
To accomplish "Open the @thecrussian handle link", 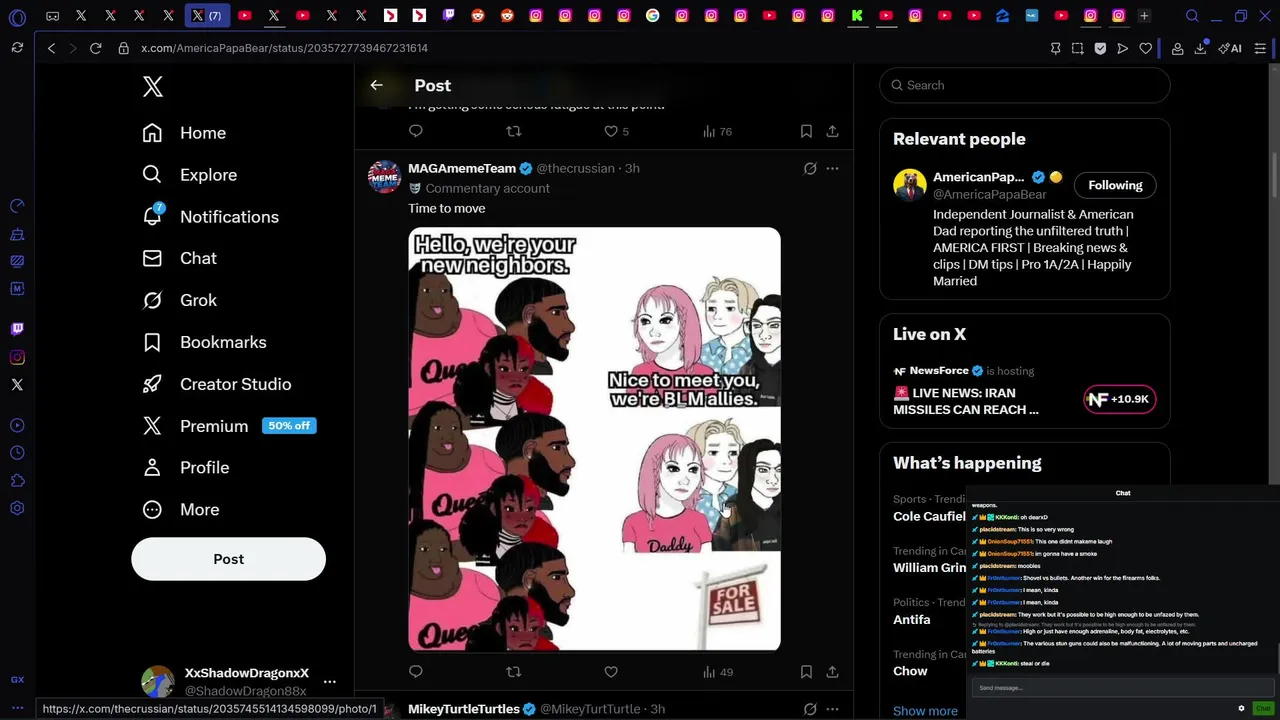I will (x=575, y=168).
